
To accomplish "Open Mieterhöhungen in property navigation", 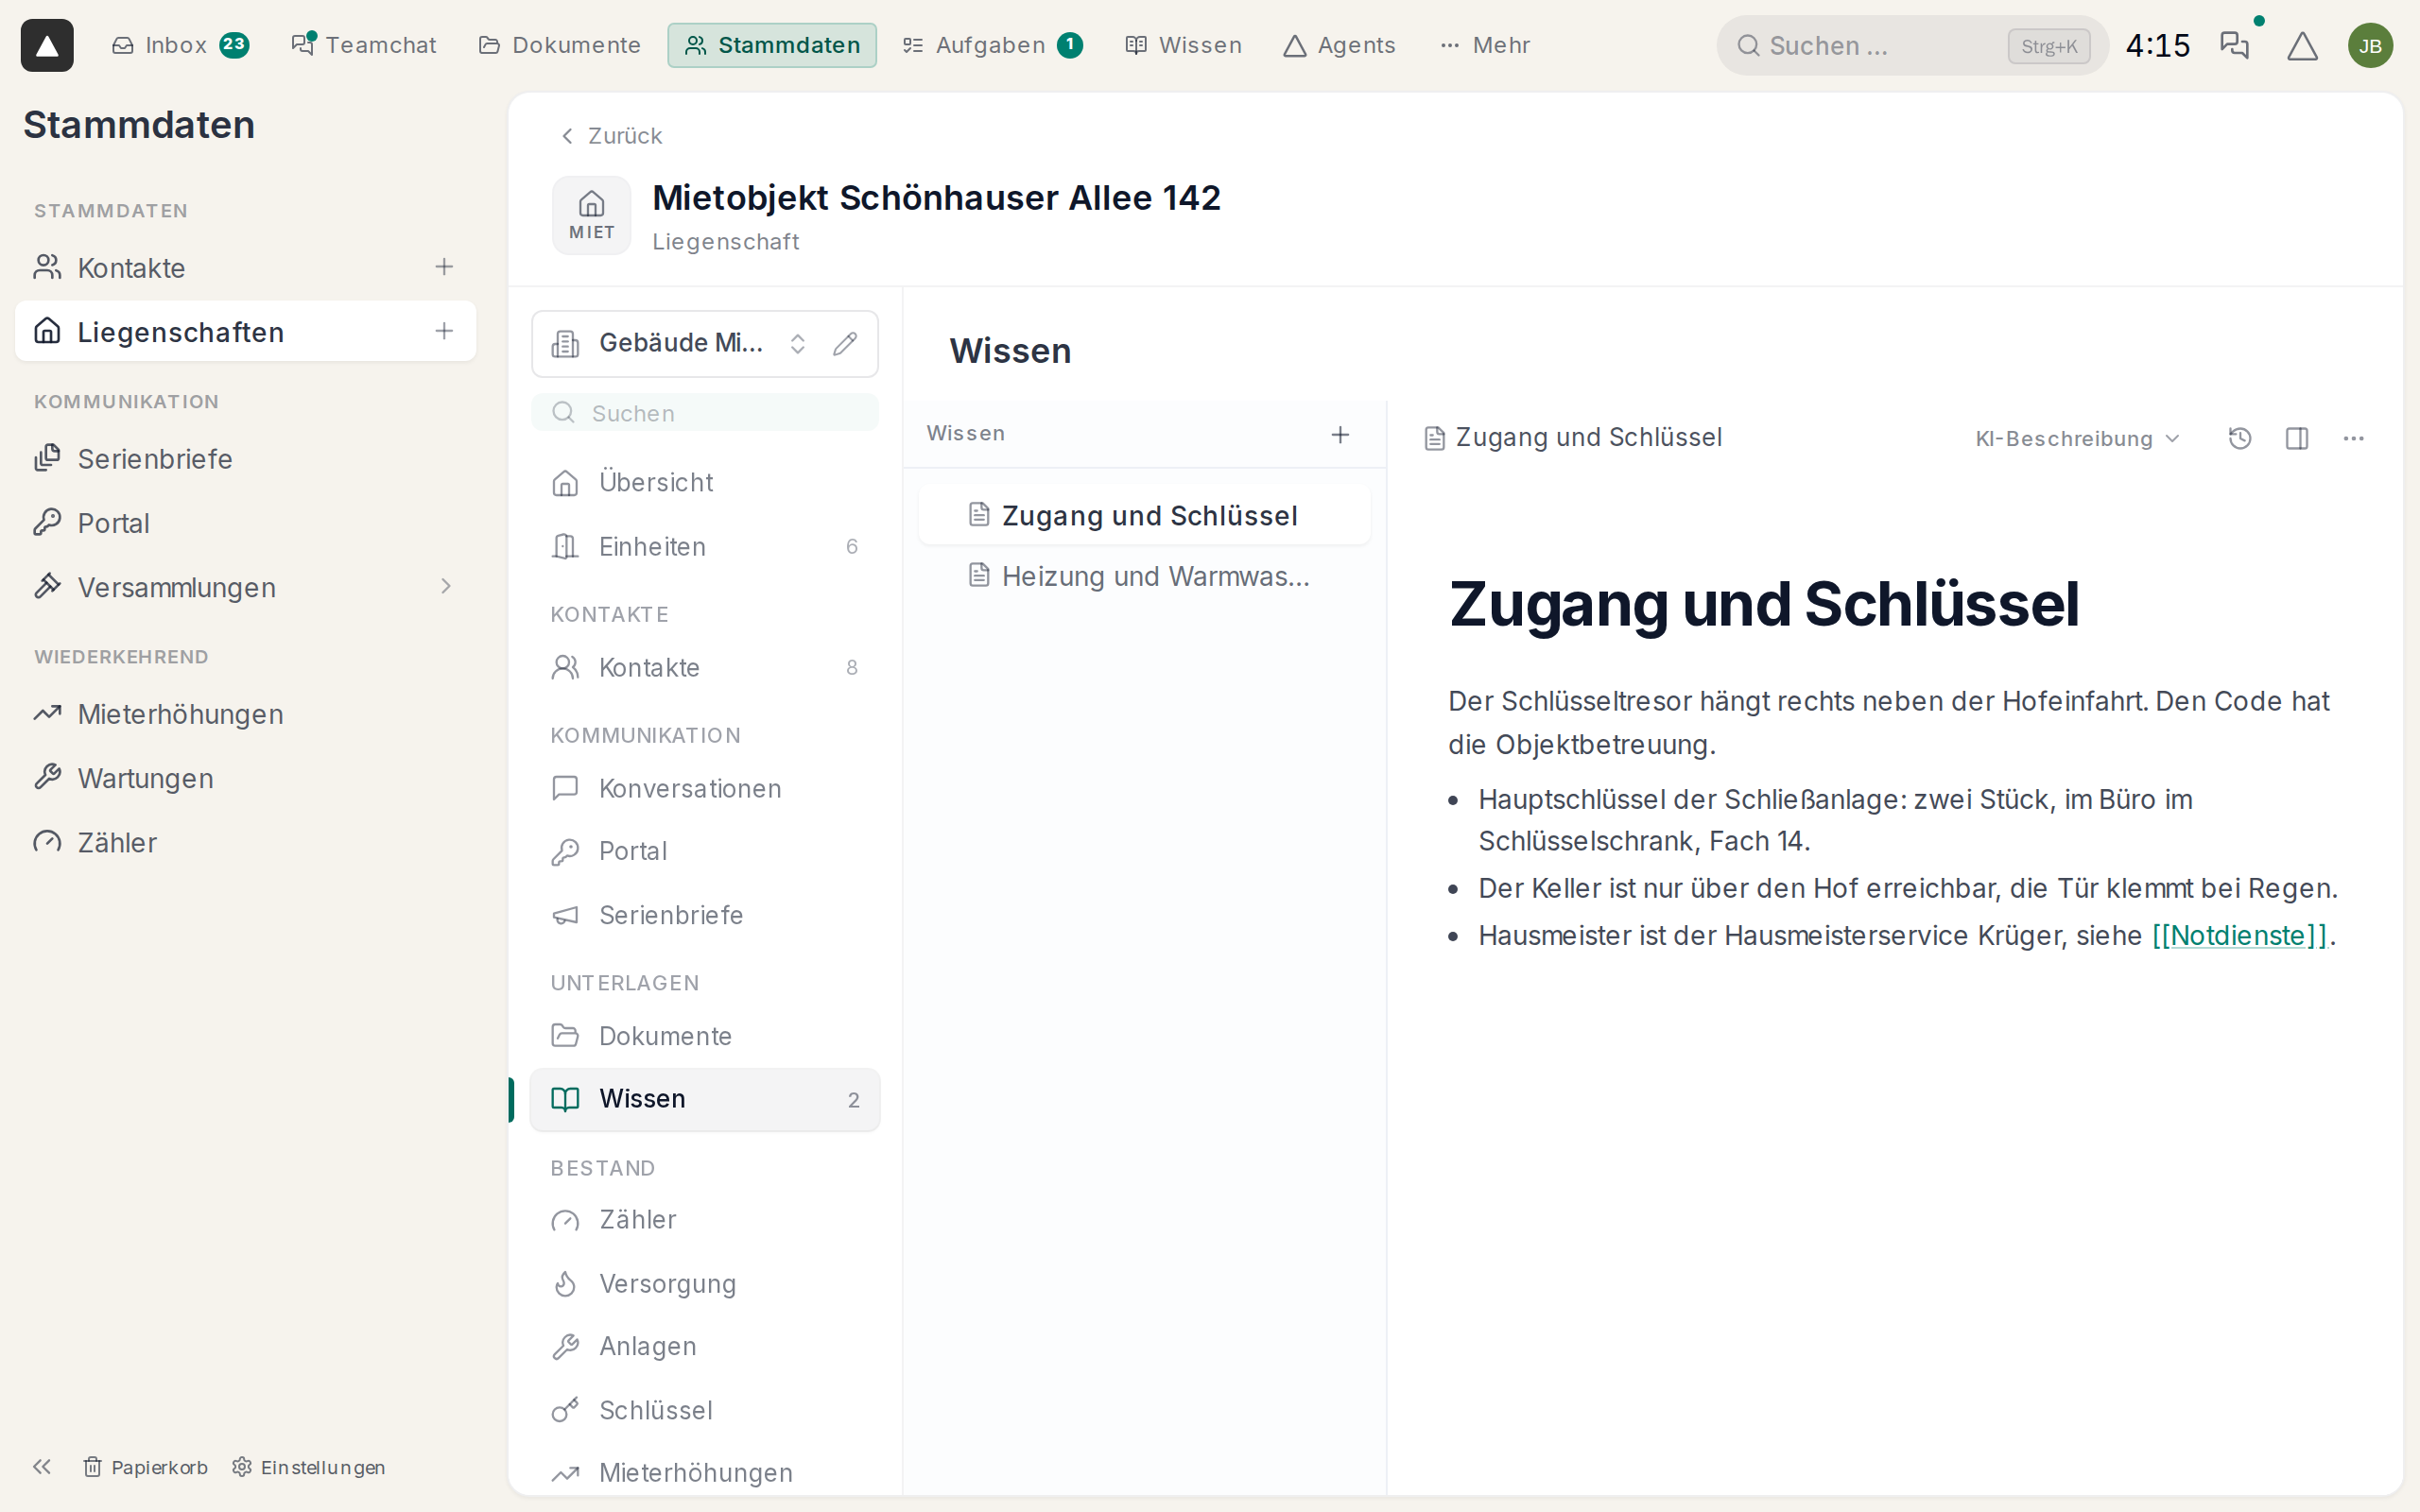I will (x=705, y=1473).
